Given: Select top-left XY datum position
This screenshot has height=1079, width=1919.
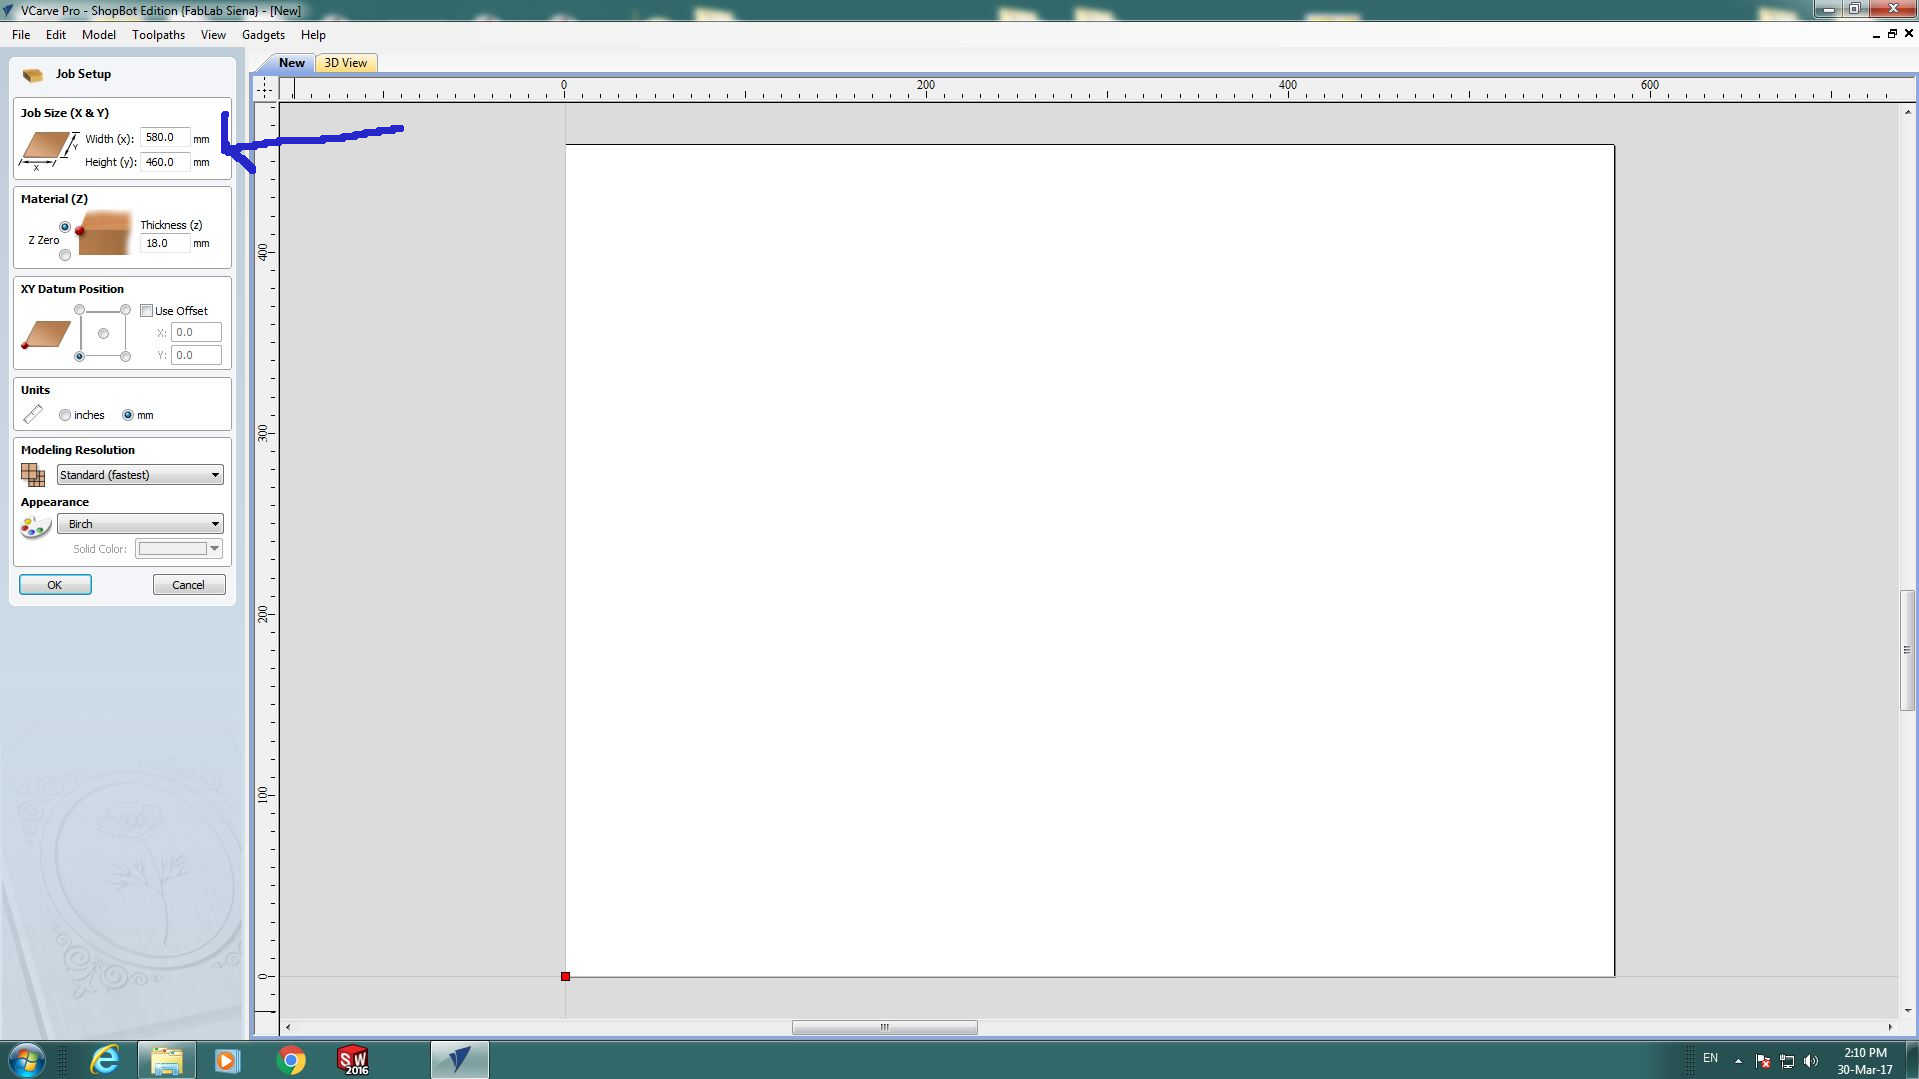Looking at the screenshot, I should click(79, 310).
